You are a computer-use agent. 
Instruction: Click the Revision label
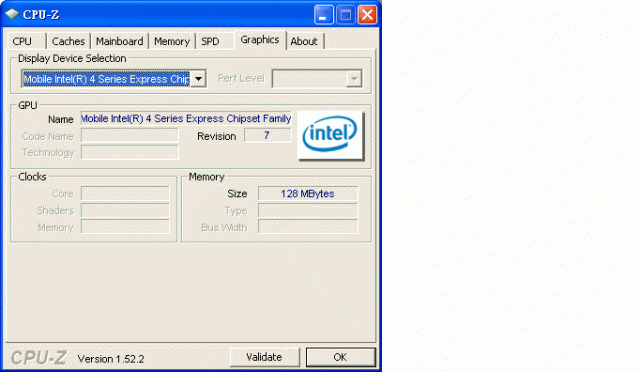pyautogui.click(x=217, y=136)
